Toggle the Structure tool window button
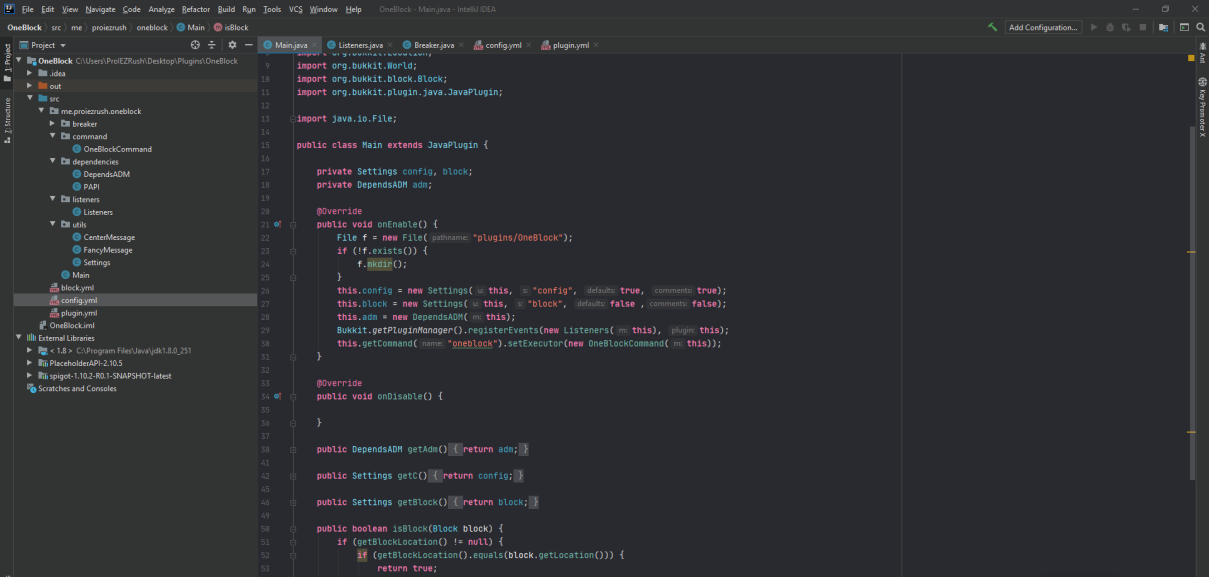The height and width of the screenshot is (577, 1209). [6, 120]
